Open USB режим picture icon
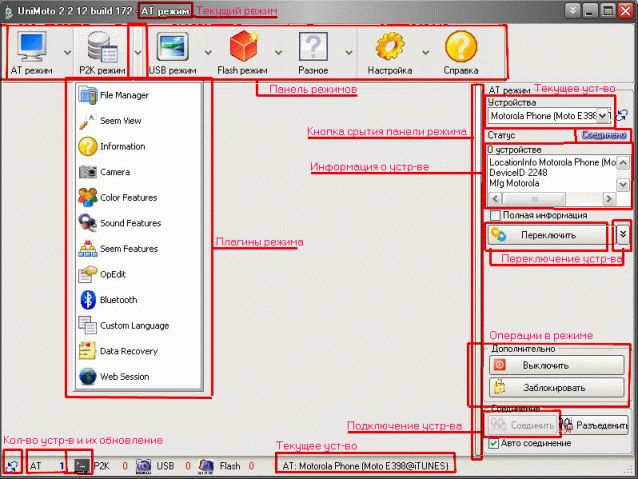The width and height of the screenshot is (638, 479). click(173, 47)
